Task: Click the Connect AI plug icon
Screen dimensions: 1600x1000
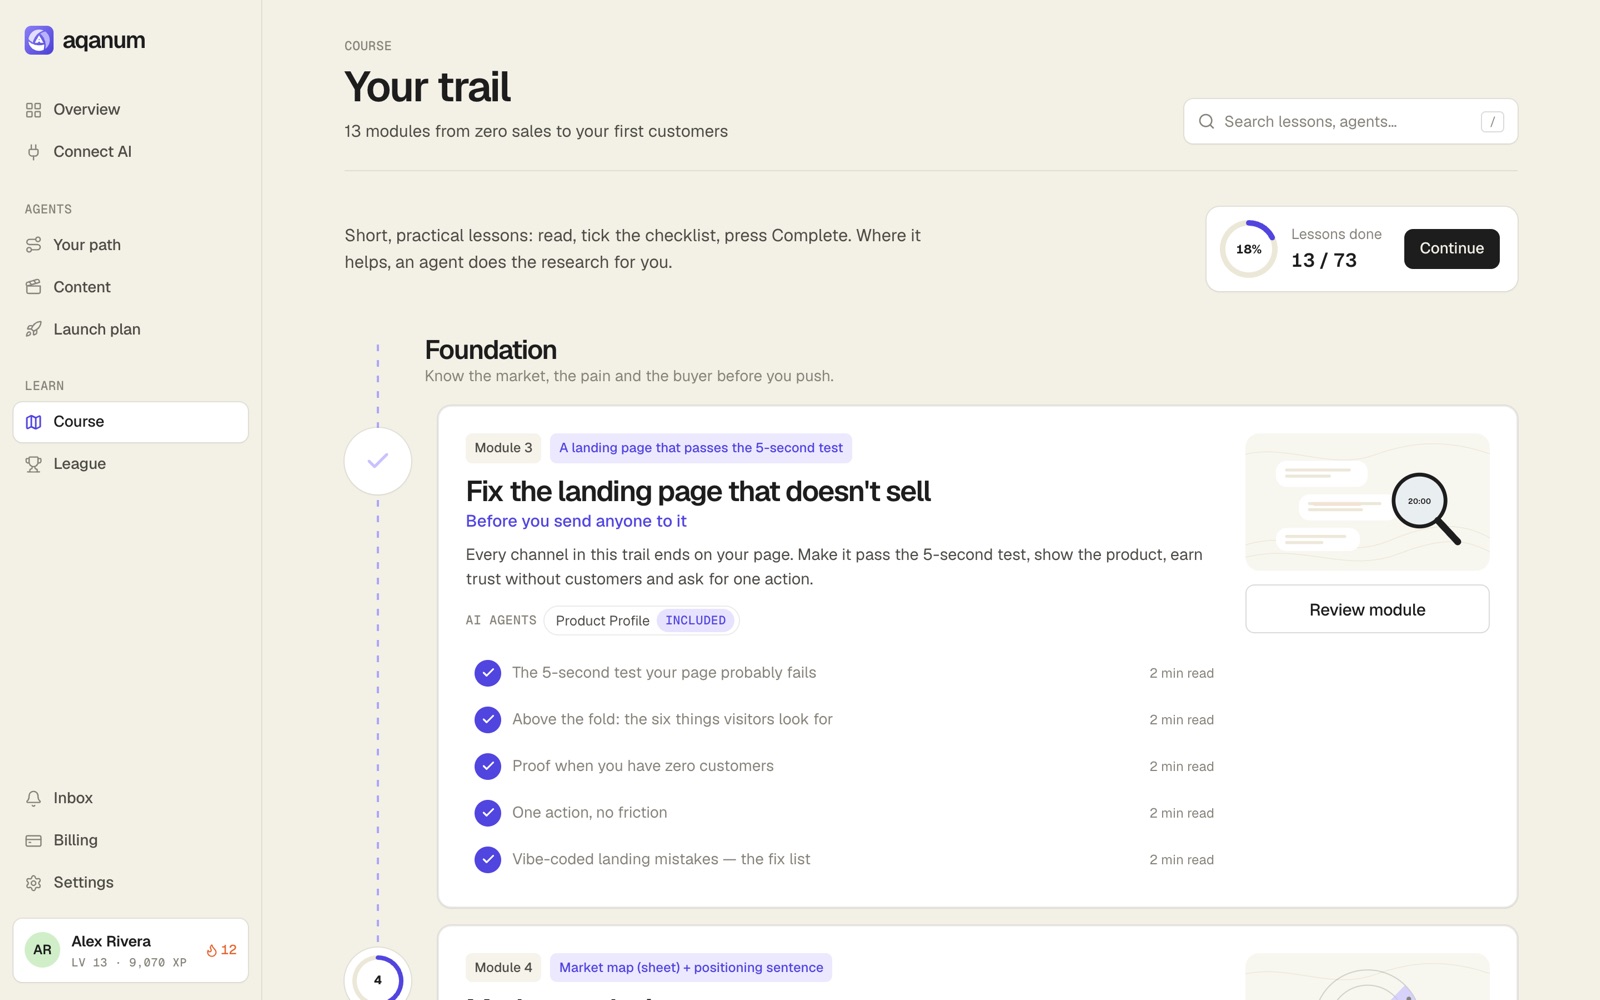Action: [34, 152]
